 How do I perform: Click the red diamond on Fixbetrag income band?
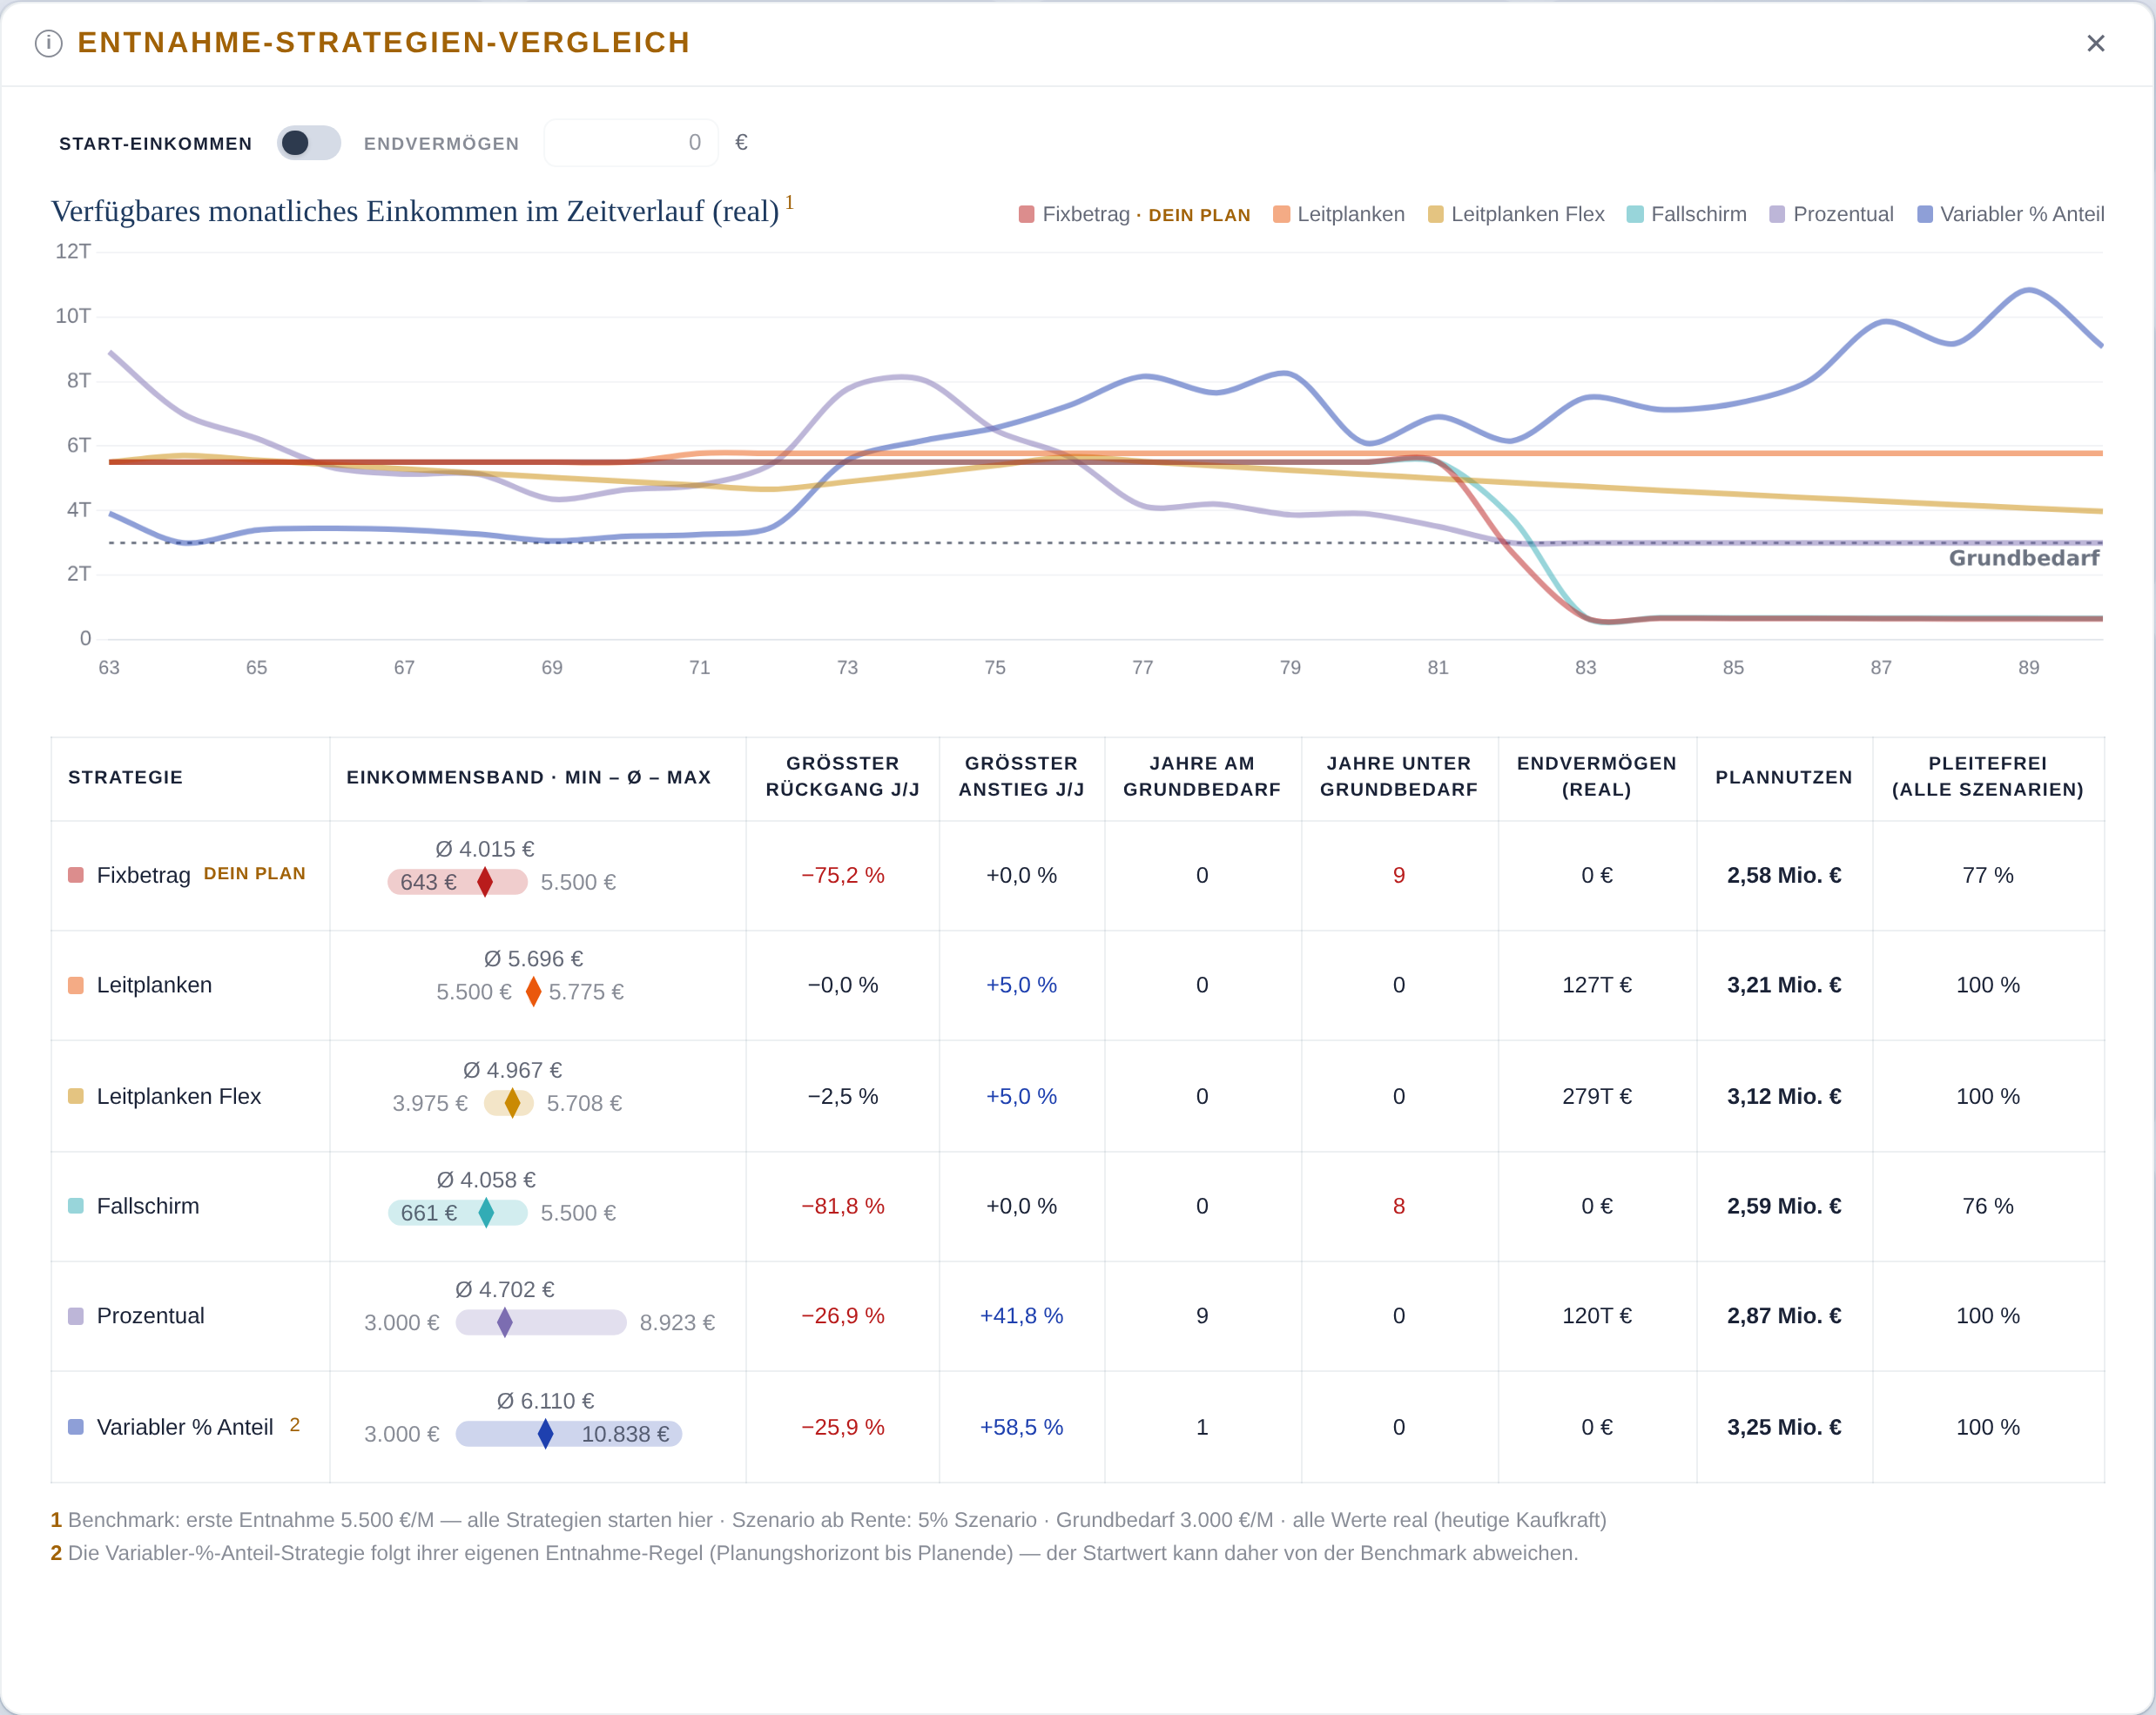pyautogui.click(x=485, y=882)
